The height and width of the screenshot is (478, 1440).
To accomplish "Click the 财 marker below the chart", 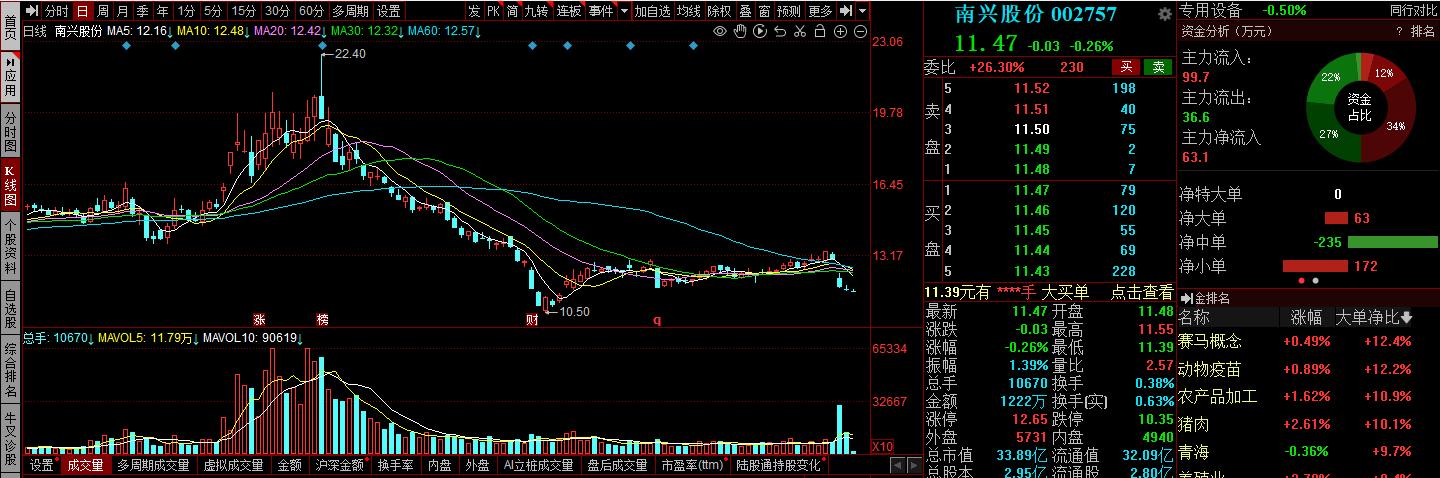I will click(x=532, y=320).
